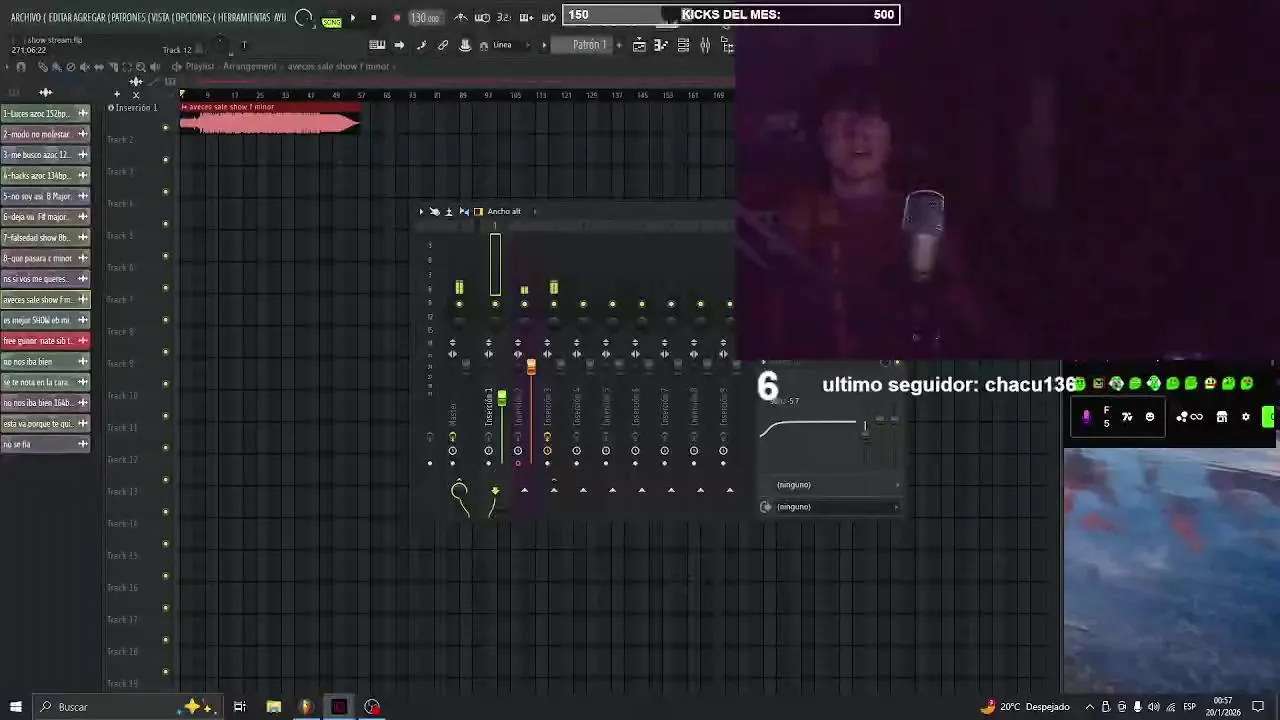Open the Windows Start menu
Viewport: 1280px width, 720px height.
click(15, 707)
